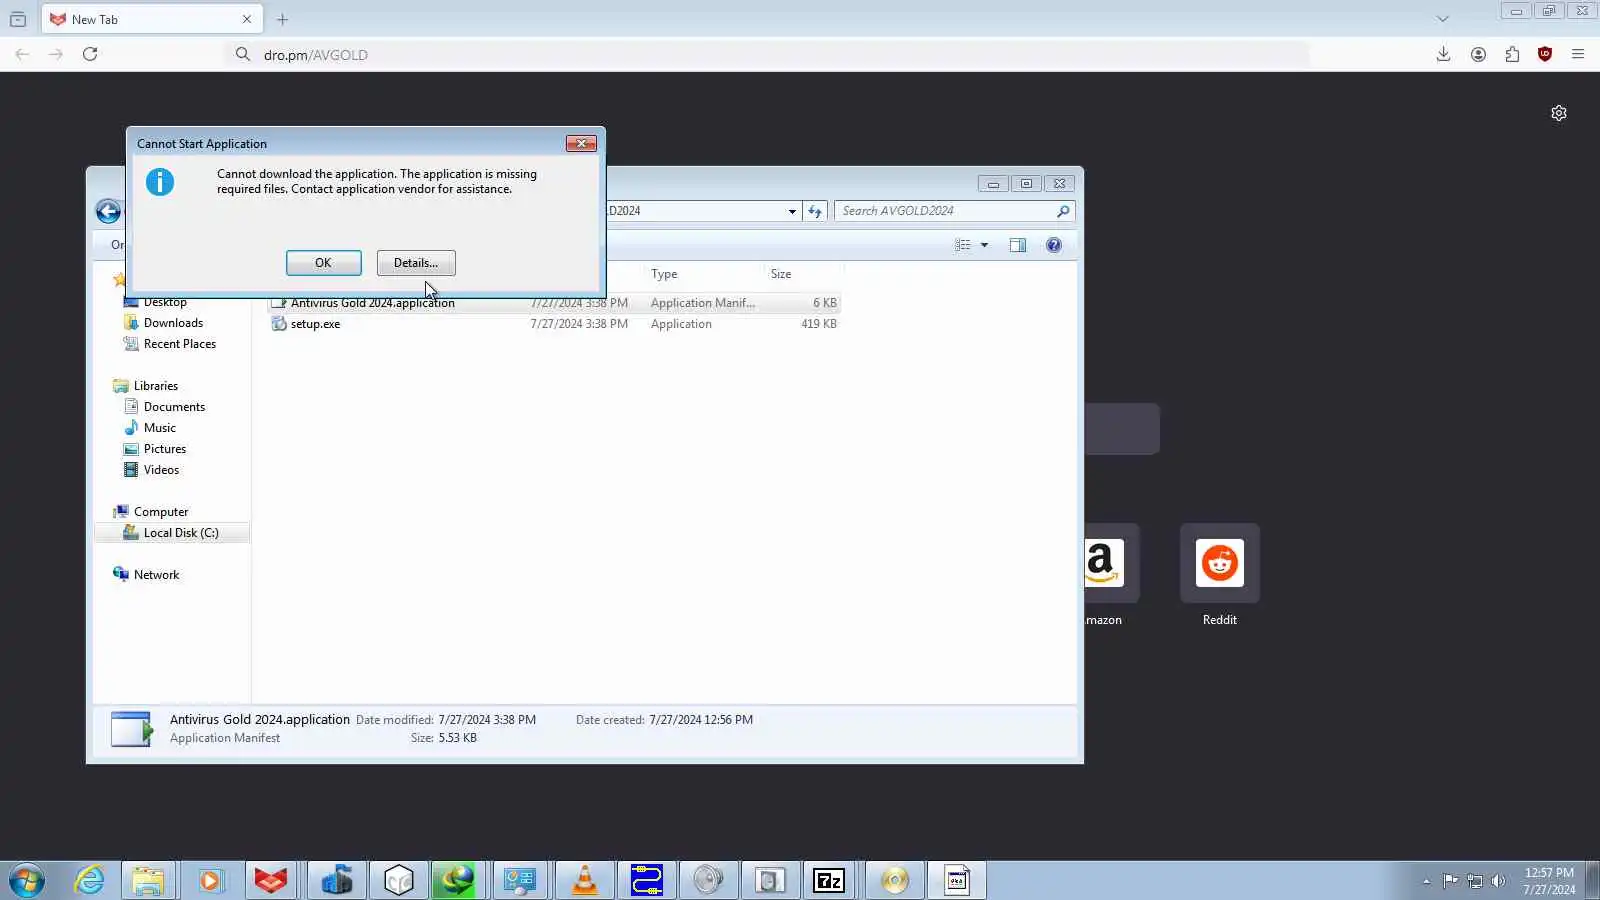Open the Explorer address bar history dropdown
The image size is (1600, 900).
point(792,211)
